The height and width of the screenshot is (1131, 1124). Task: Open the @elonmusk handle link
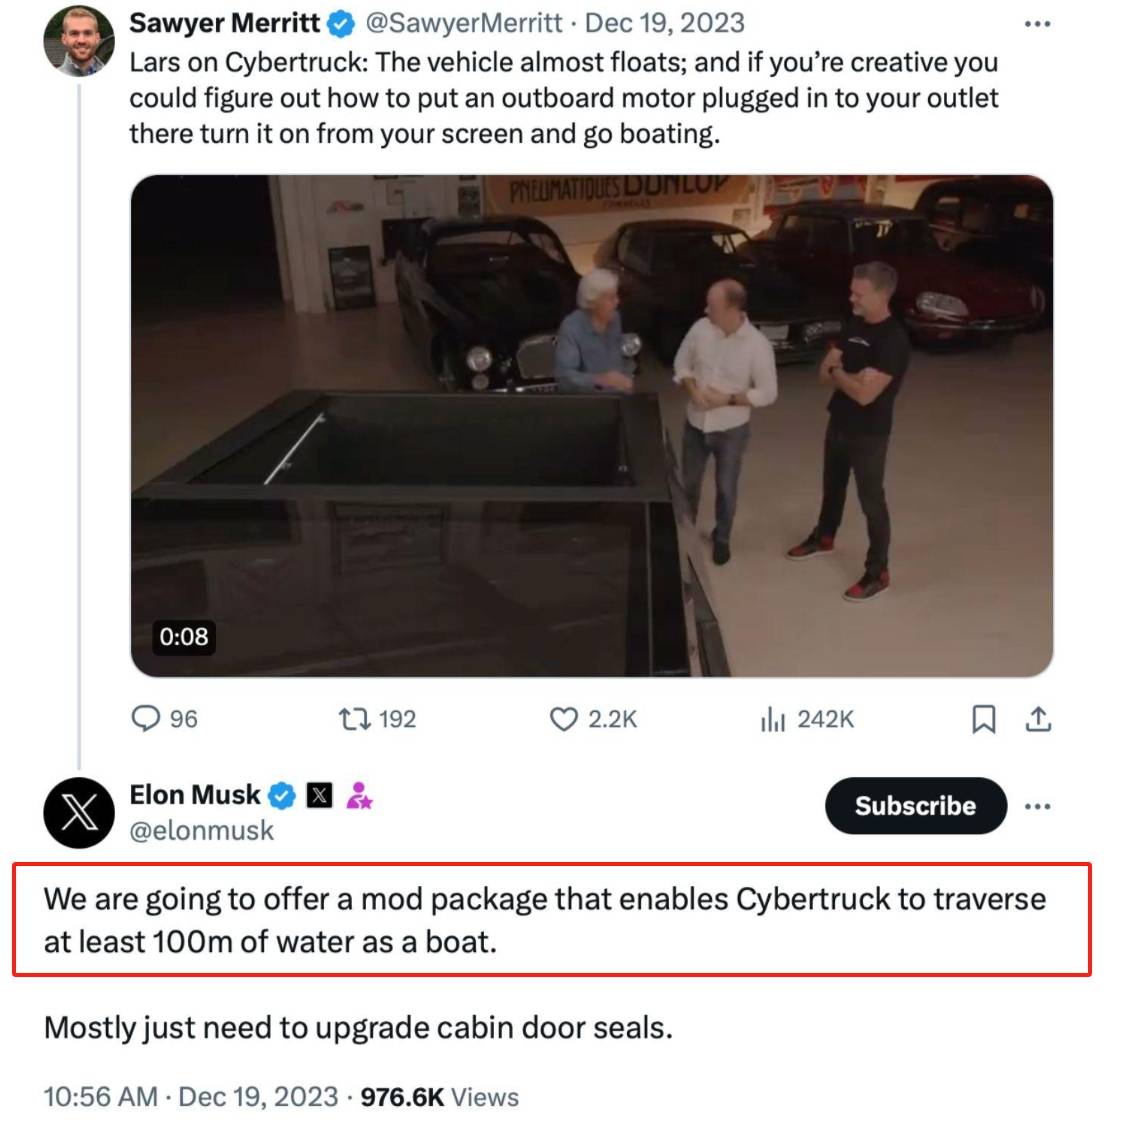(202, 831)
